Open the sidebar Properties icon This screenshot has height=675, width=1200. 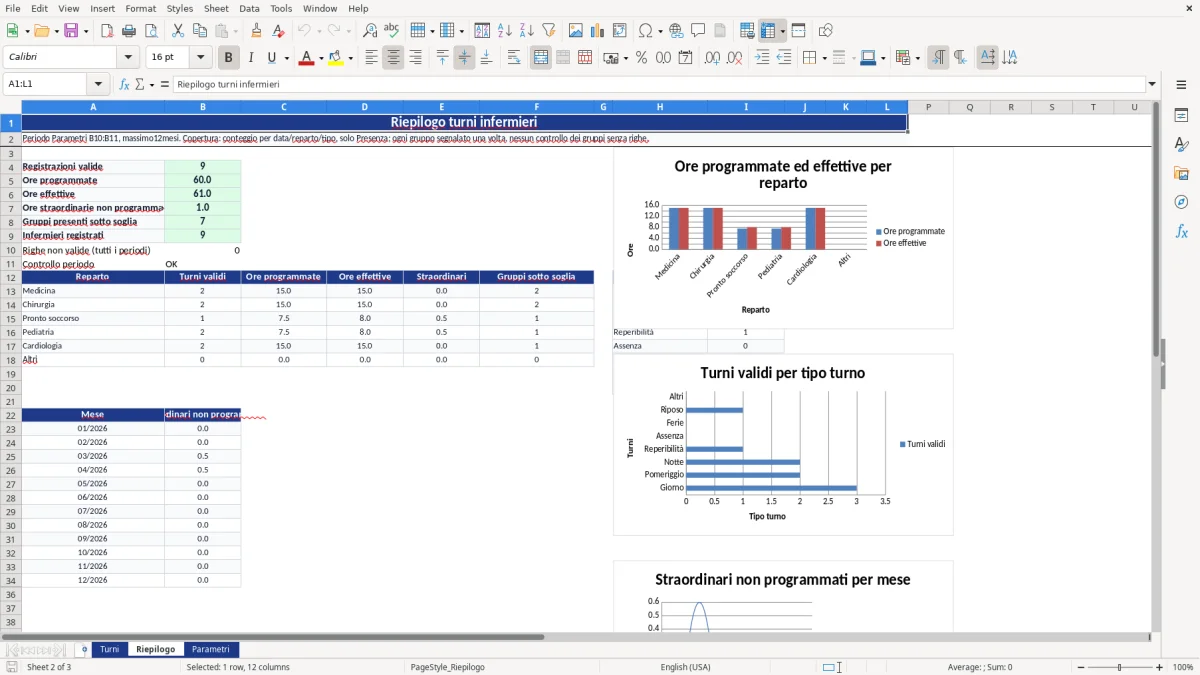1181,115
